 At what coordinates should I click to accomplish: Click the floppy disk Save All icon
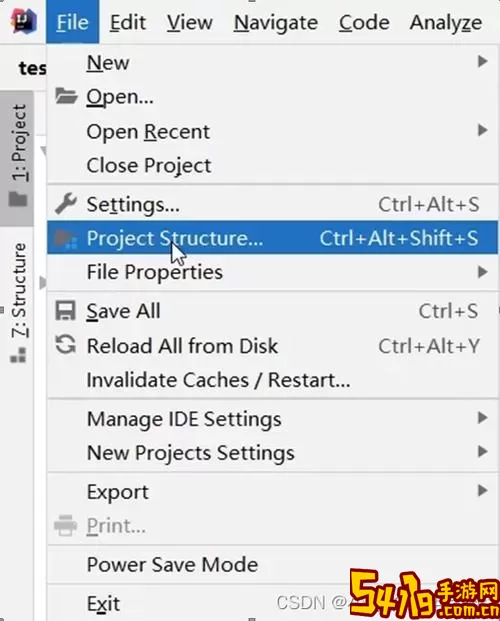[65, 311]
